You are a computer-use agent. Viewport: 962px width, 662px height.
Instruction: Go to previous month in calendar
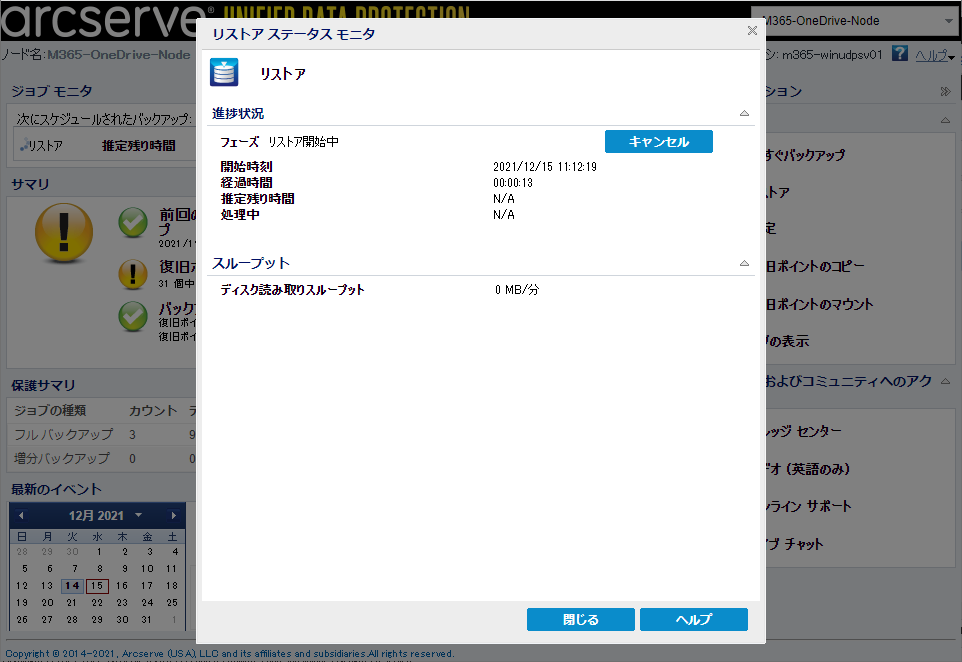21,515
